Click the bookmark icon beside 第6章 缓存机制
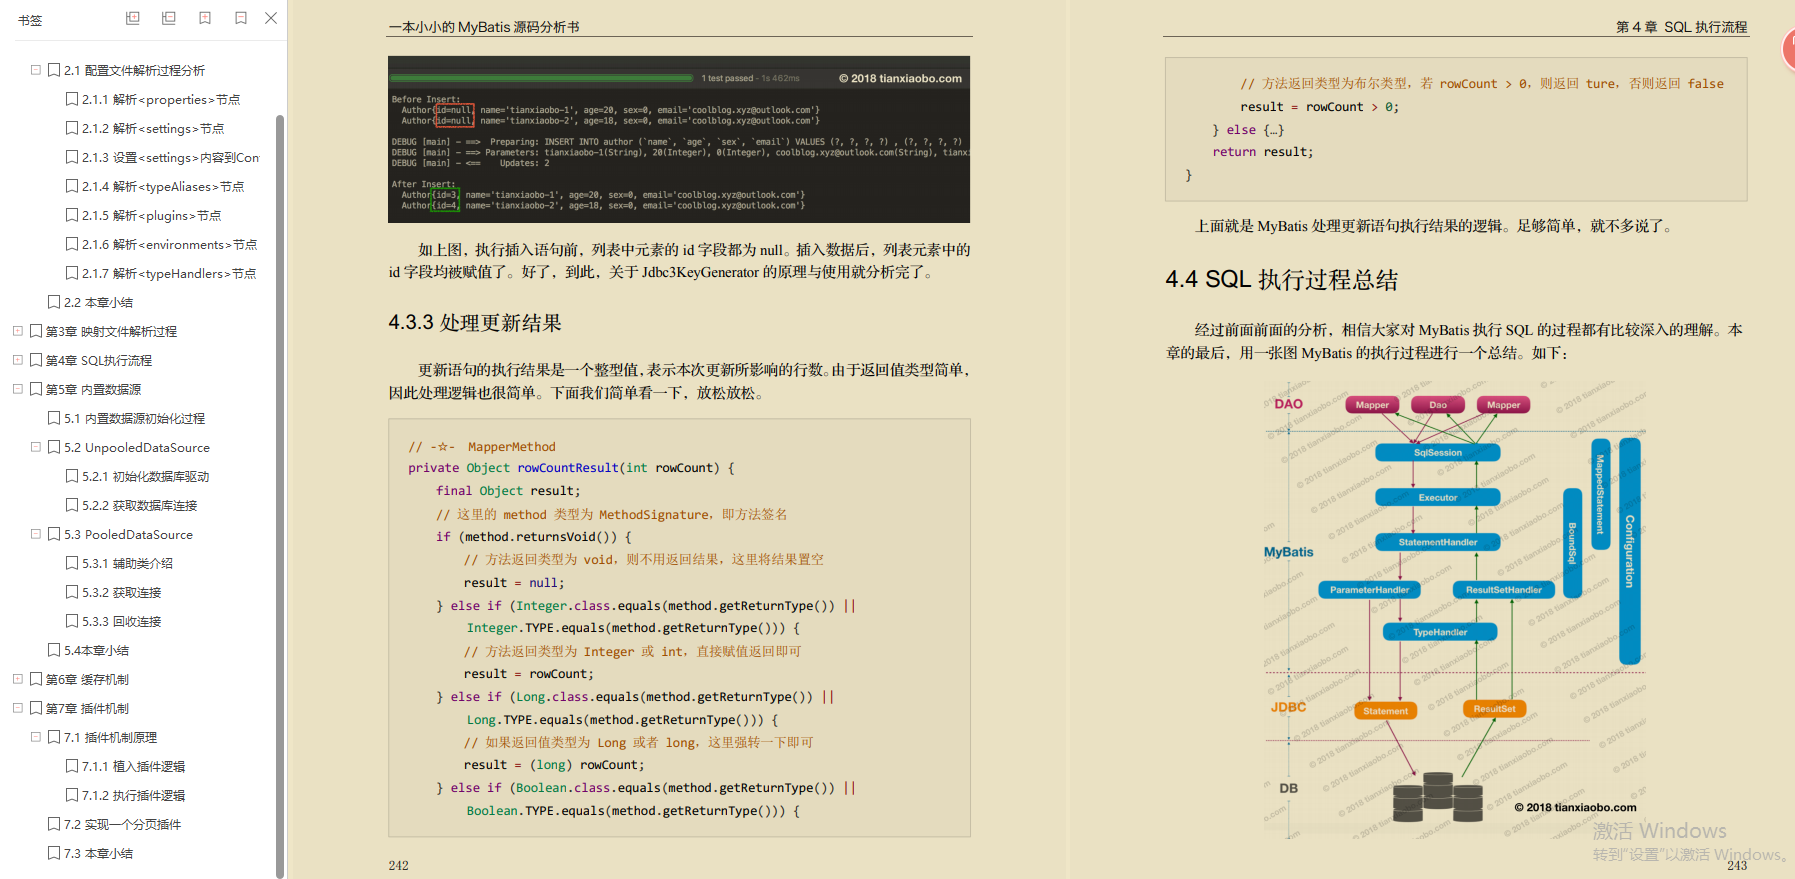Viewport: 1795px width, 879px height. (x=36, y=679)
